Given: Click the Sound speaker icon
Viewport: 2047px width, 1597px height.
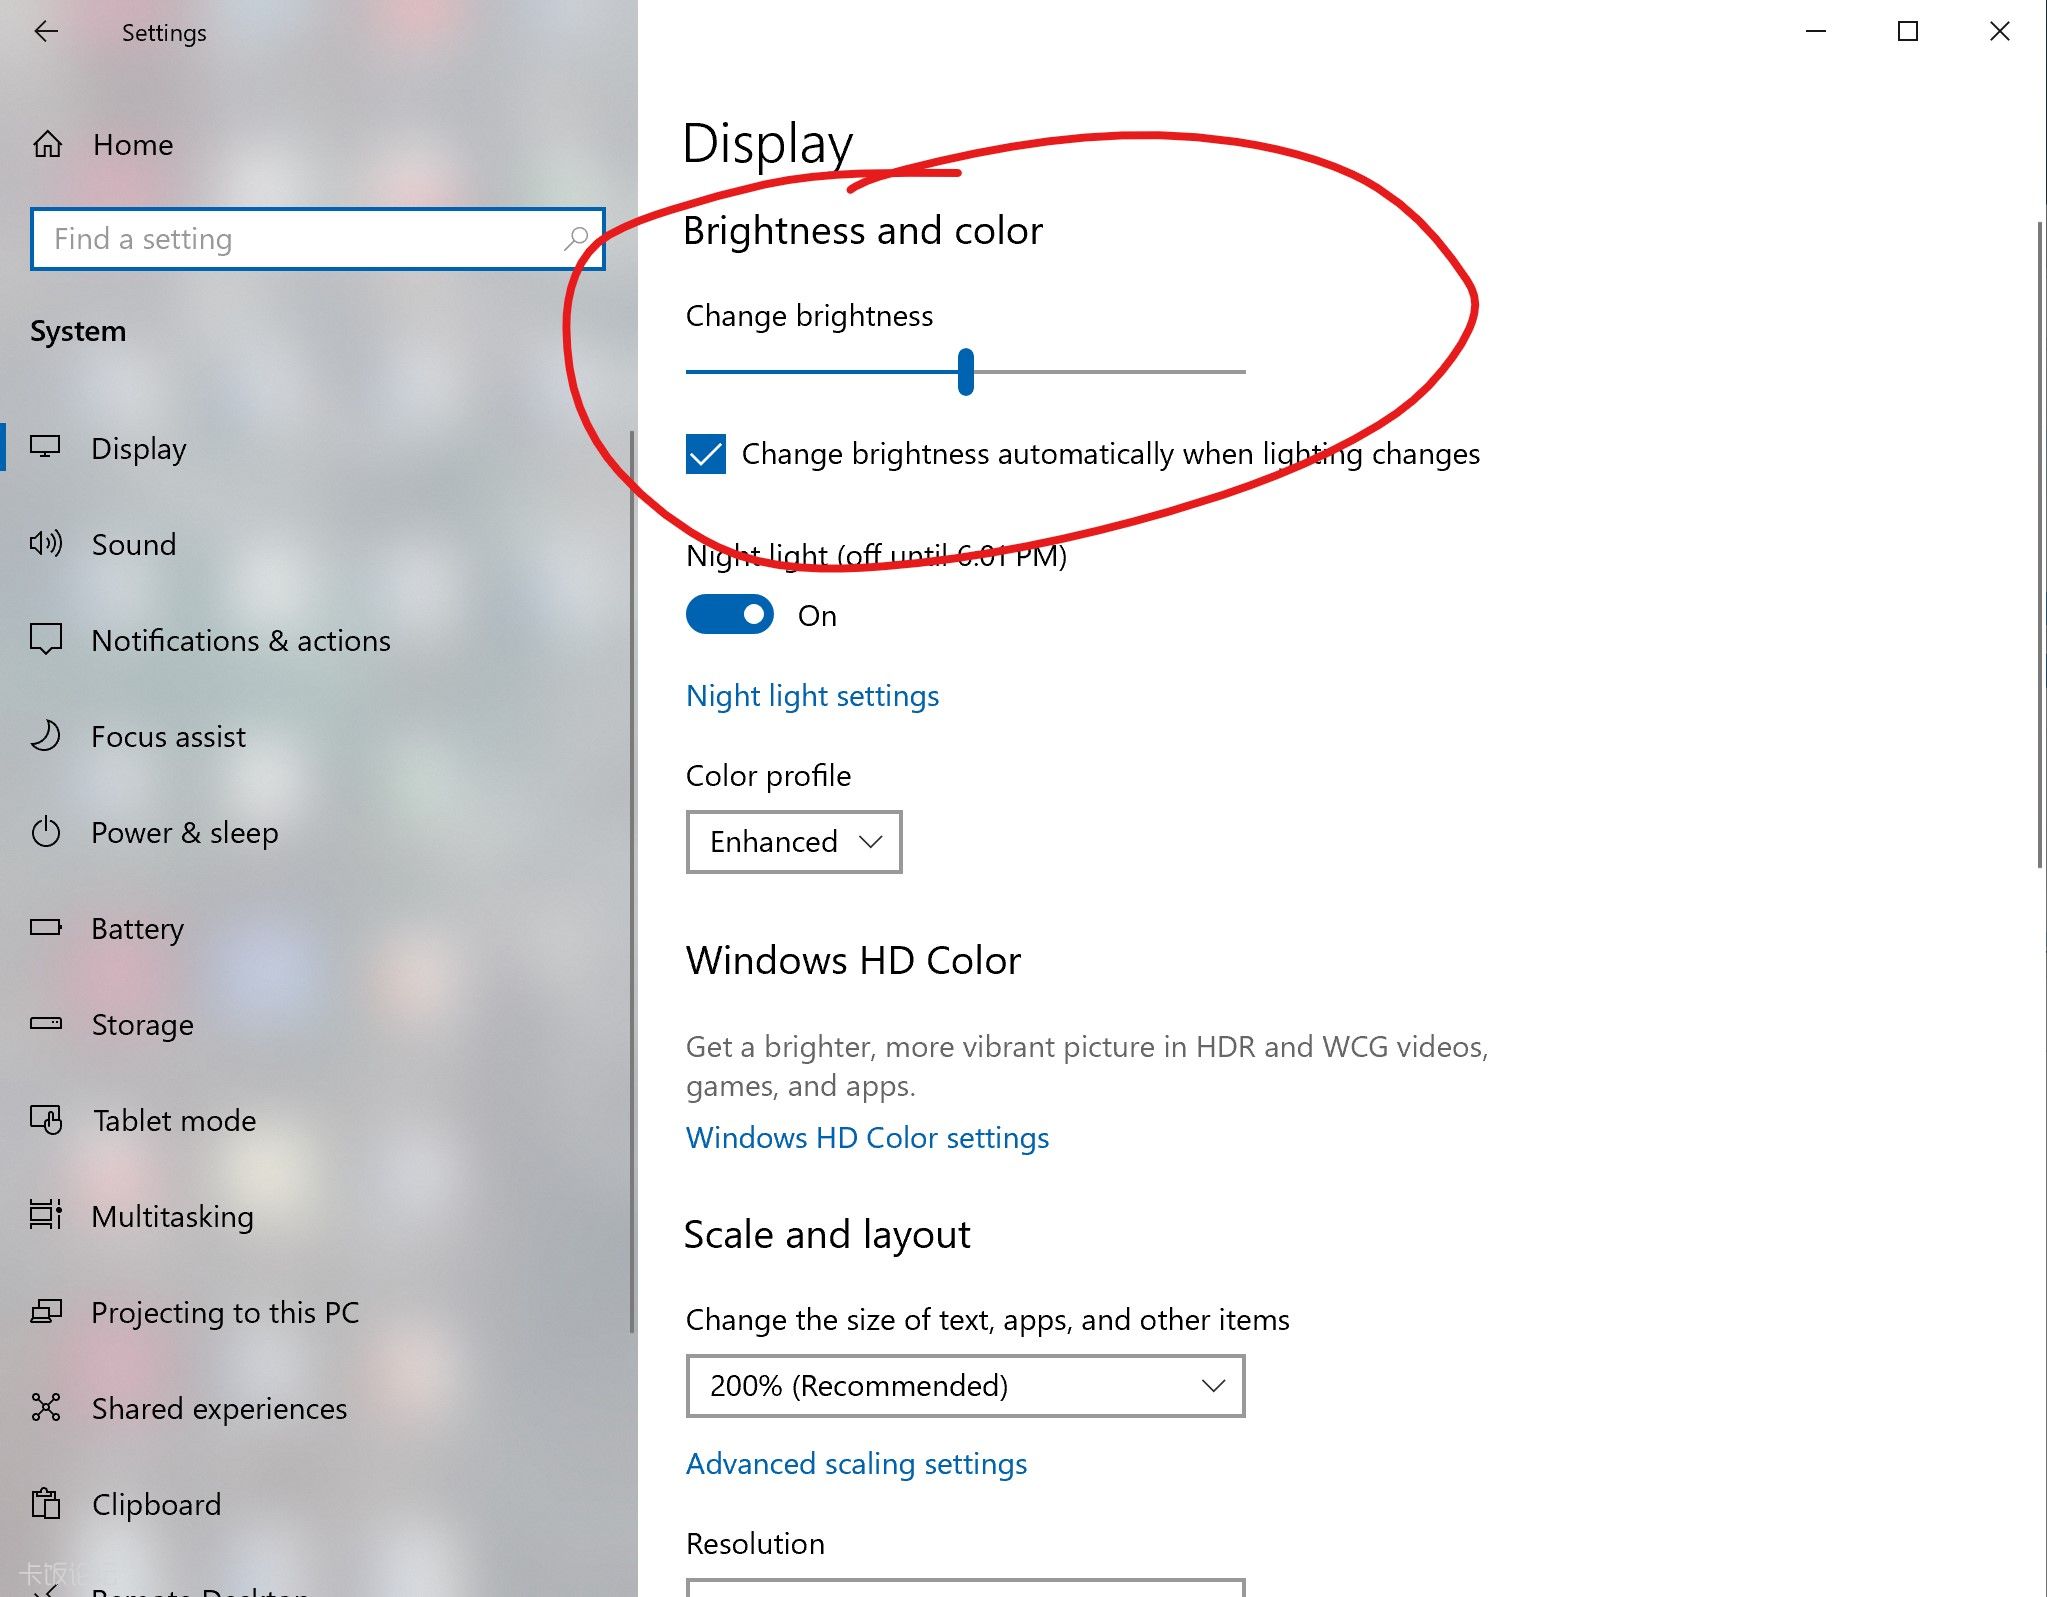Looking at the screenshot, I should coord(46,543).
